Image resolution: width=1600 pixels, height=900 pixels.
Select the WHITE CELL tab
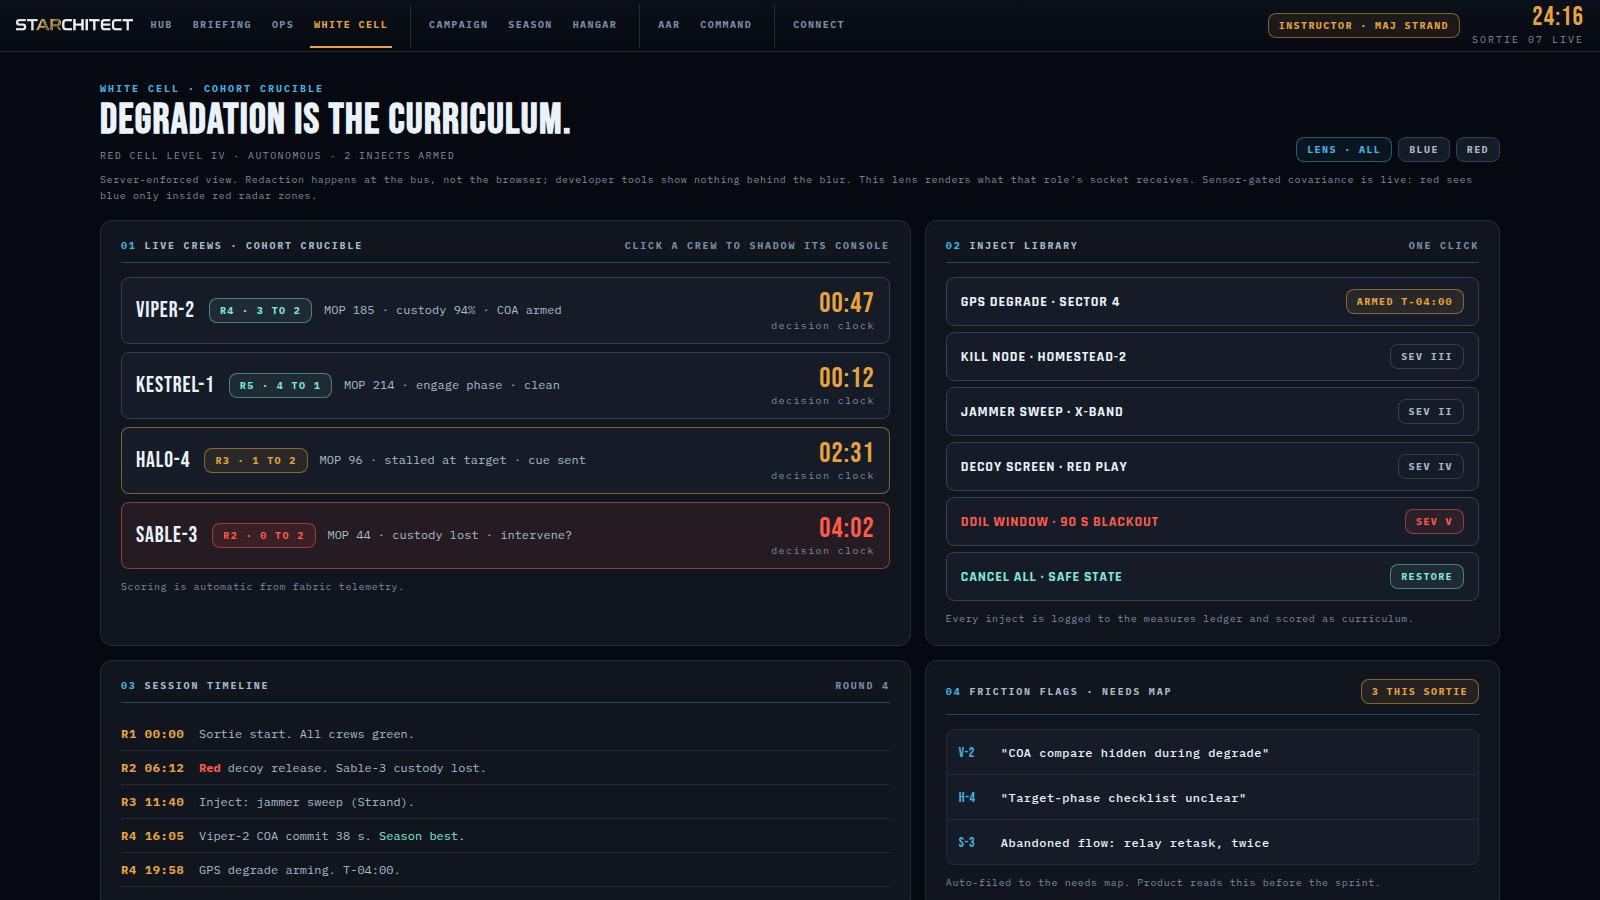point(350,24)
